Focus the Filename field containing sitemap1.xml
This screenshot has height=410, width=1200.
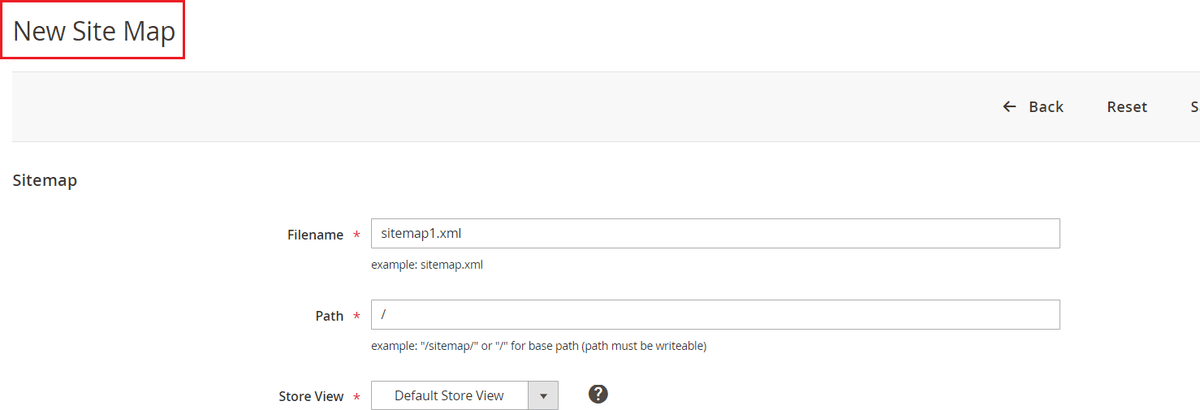714,233
